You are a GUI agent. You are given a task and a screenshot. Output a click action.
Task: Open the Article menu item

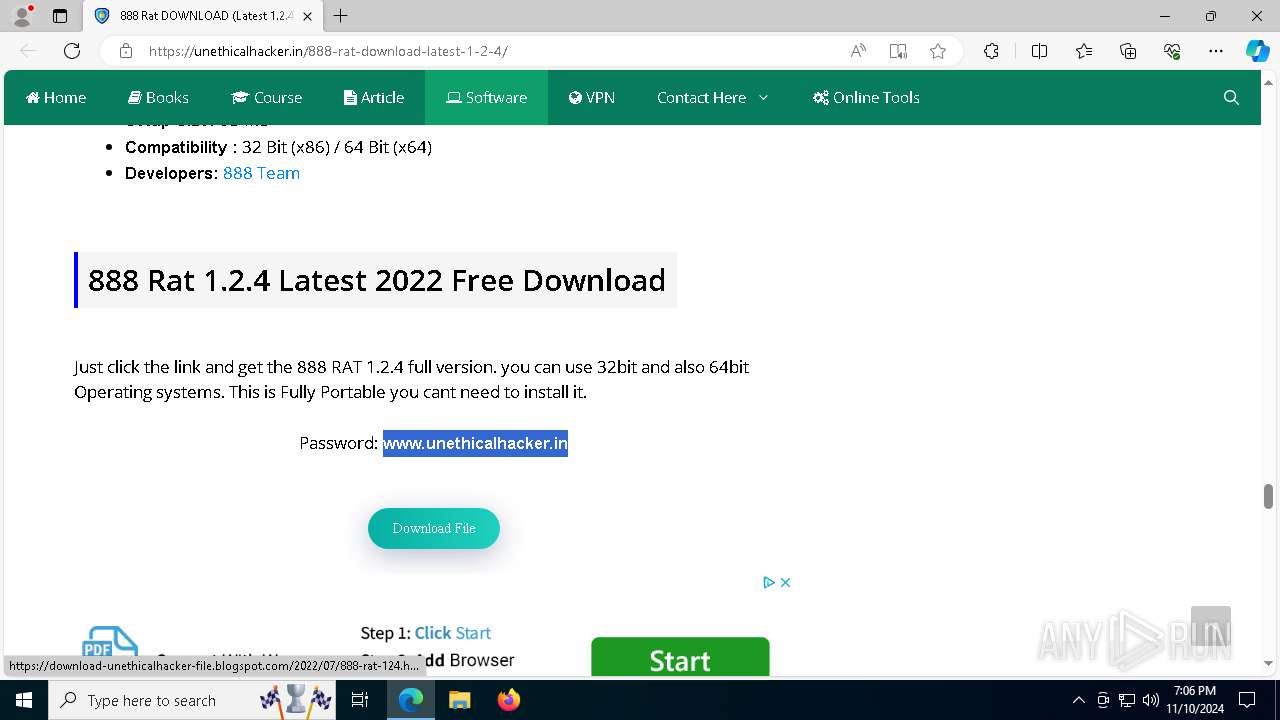click(x=374, y=97)
